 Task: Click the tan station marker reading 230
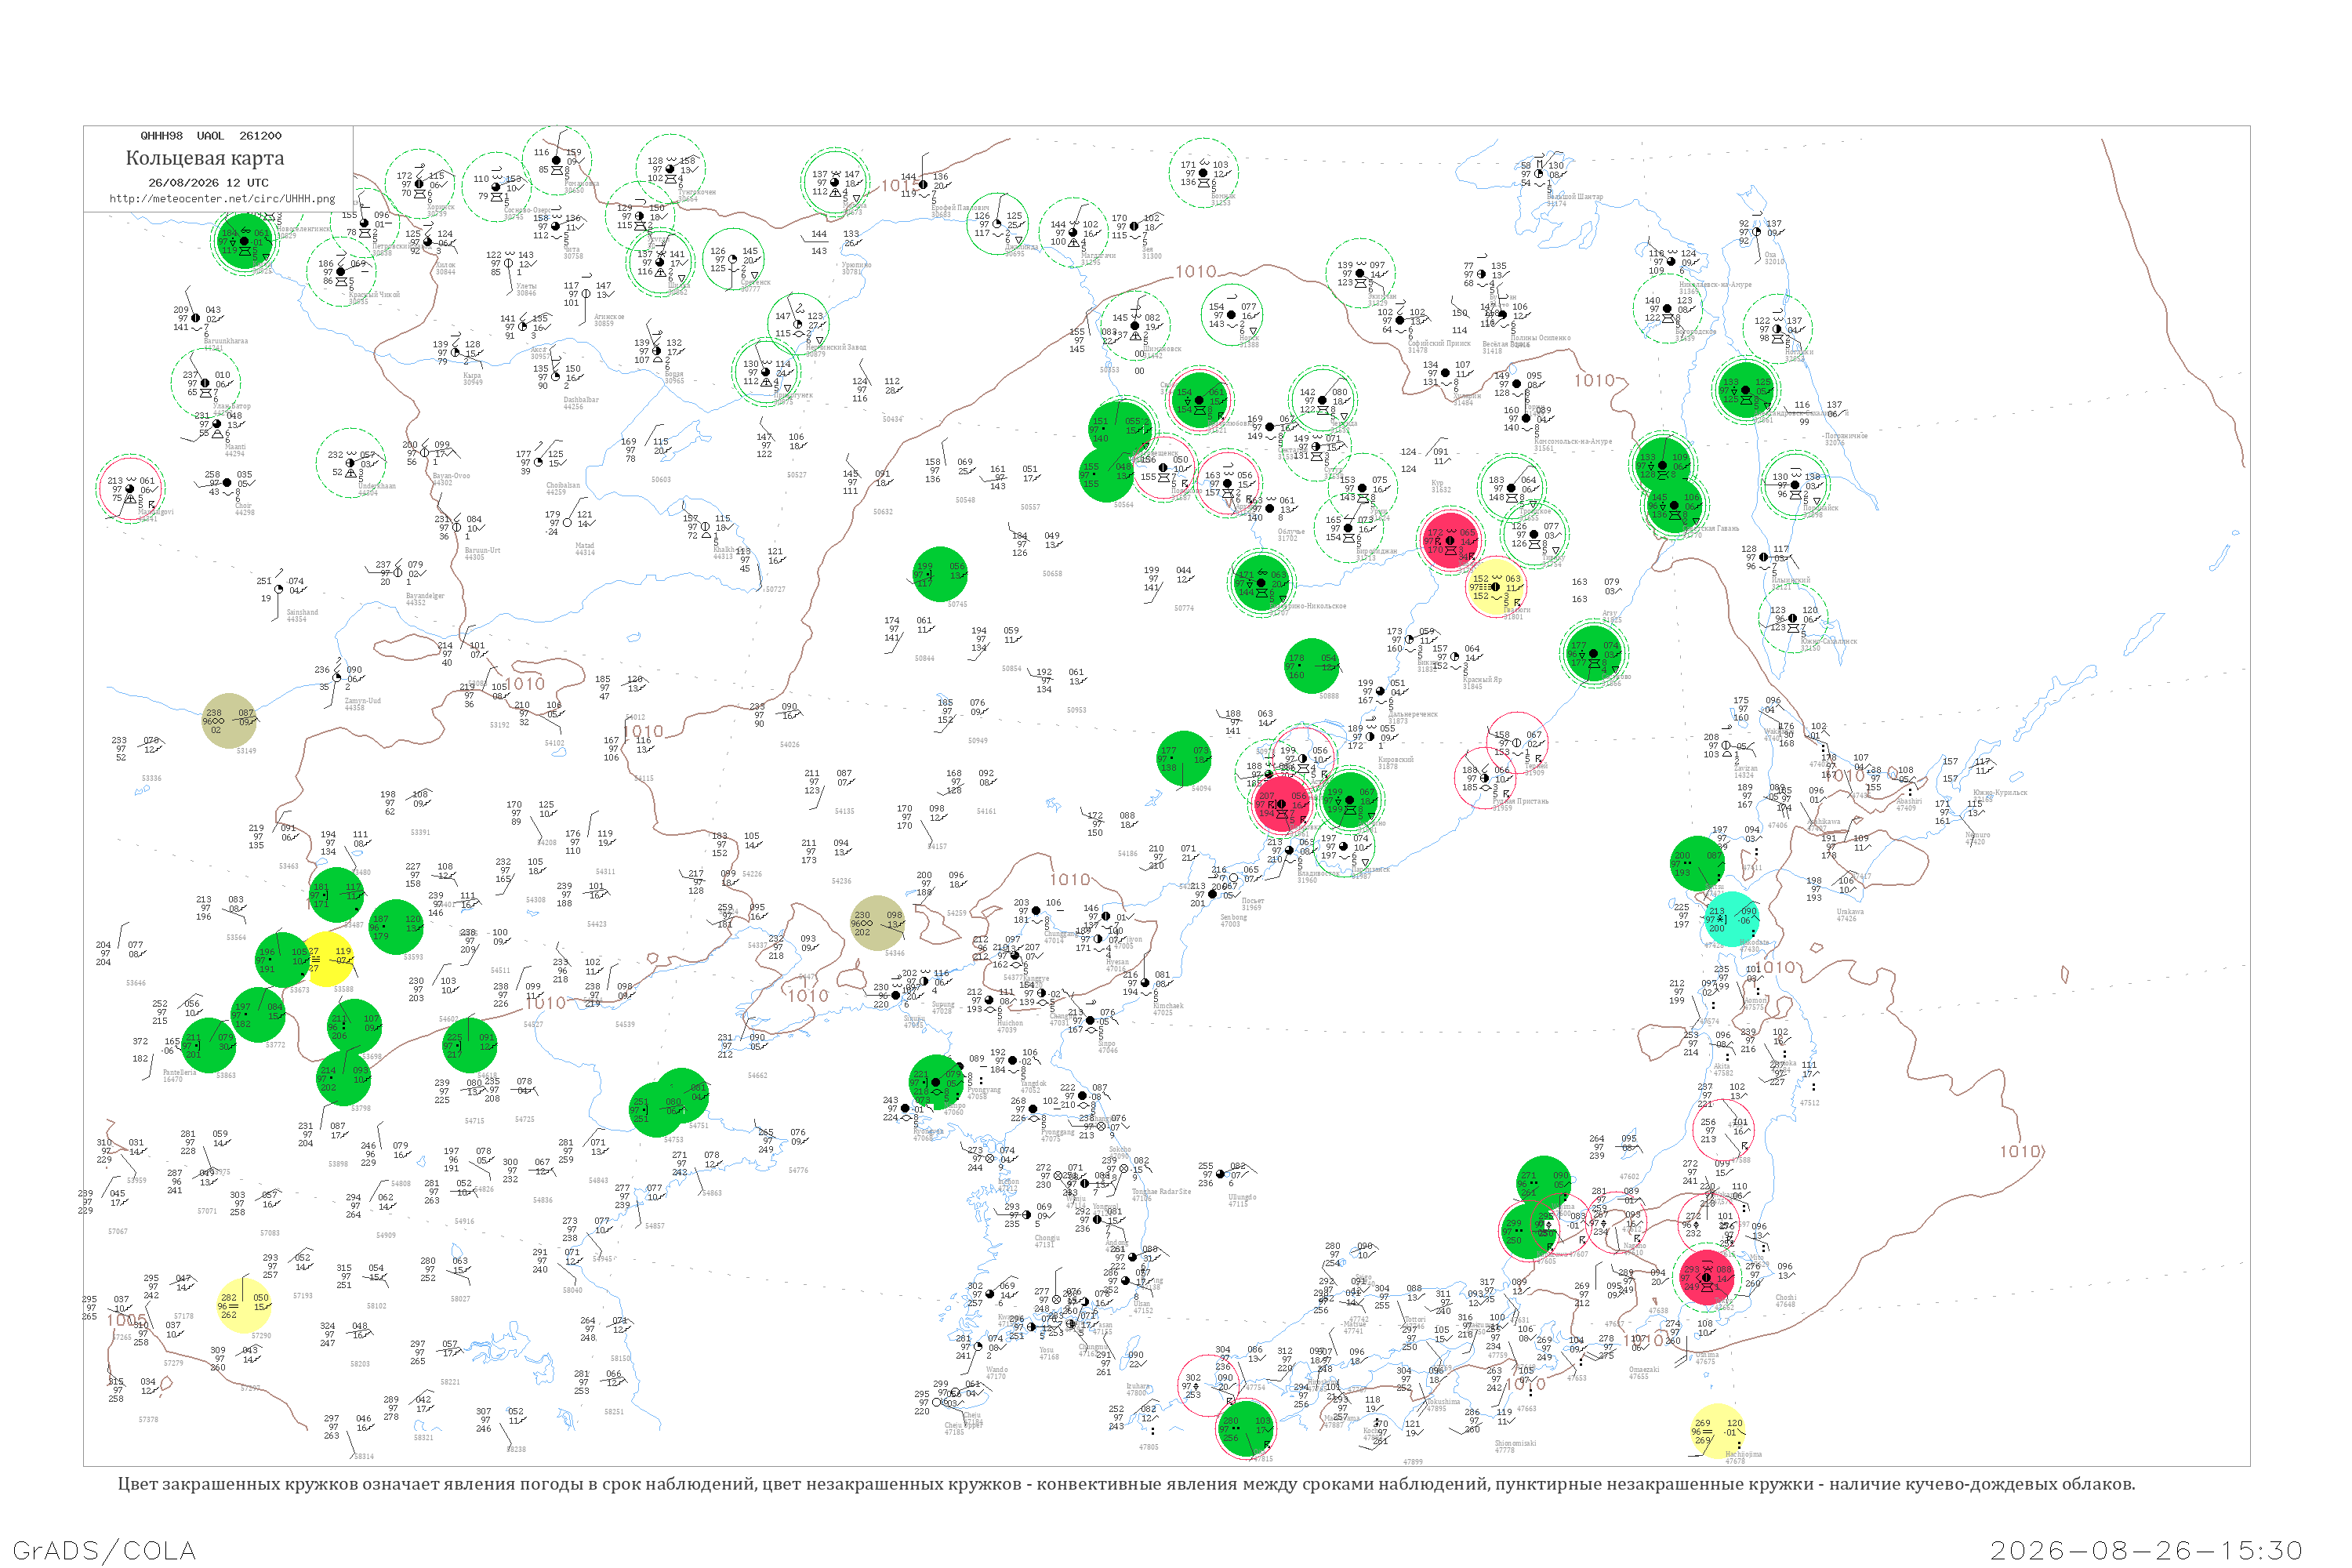(x=877, y=922)
